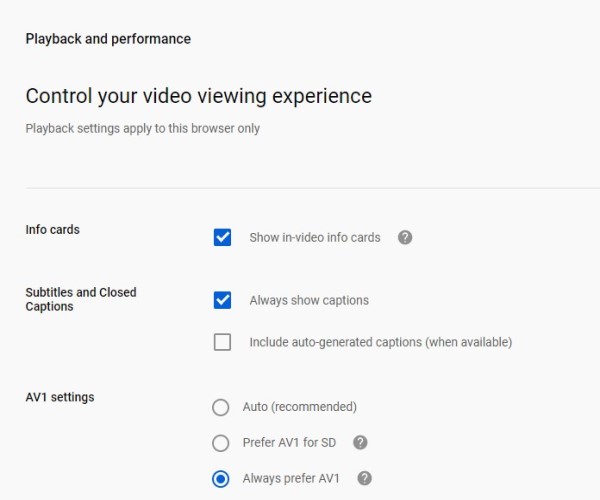This screenshot has width=600, height=500.
Task: Choose the Prefer AV1 for SD radio button
Action: (x=221, y=443)
